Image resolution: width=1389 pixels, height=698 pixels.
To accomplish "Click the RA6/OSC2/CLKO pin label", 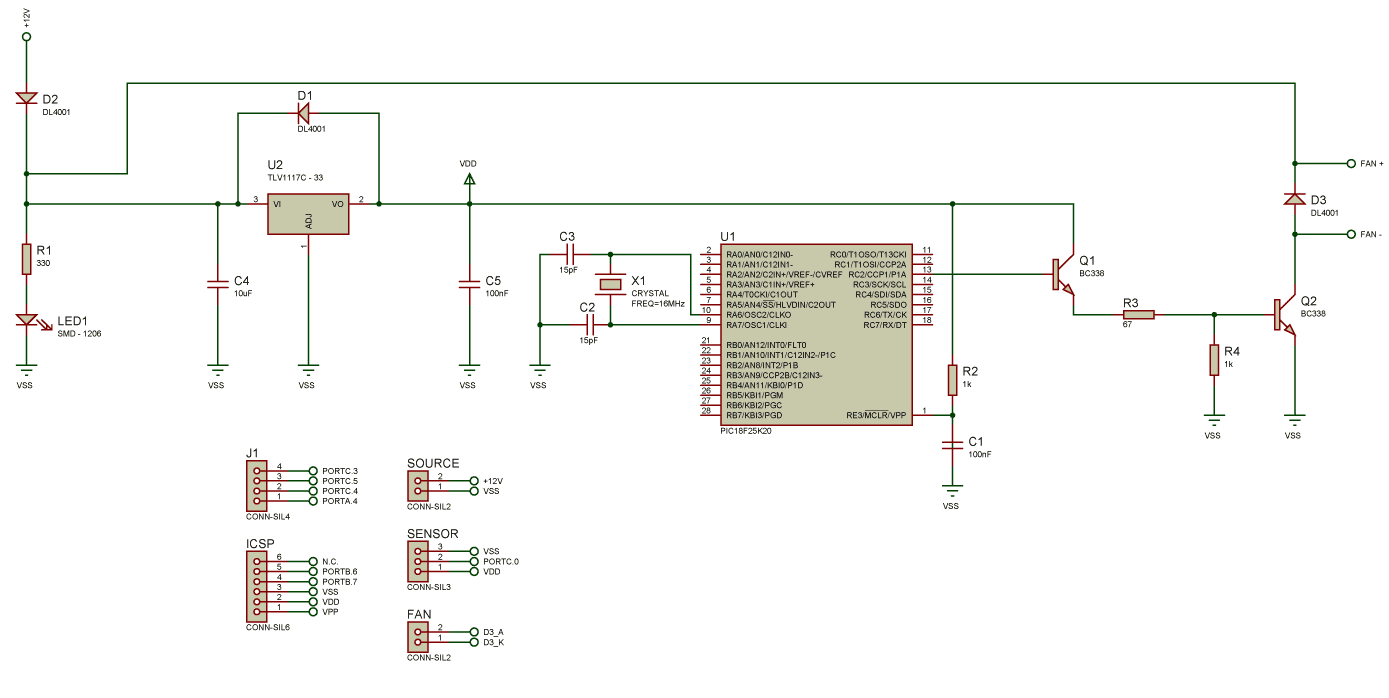I will point(758,314).
